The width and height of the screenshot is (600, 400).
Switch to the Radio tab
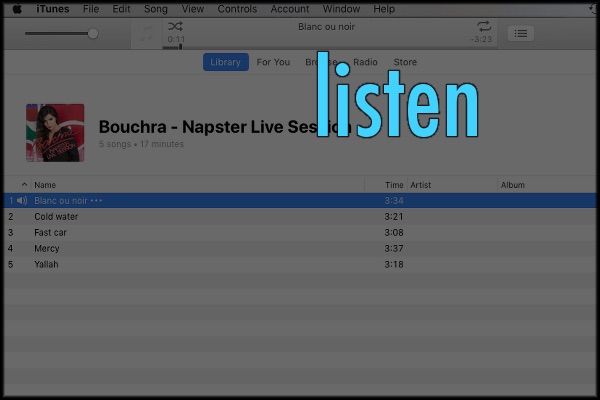365,62
